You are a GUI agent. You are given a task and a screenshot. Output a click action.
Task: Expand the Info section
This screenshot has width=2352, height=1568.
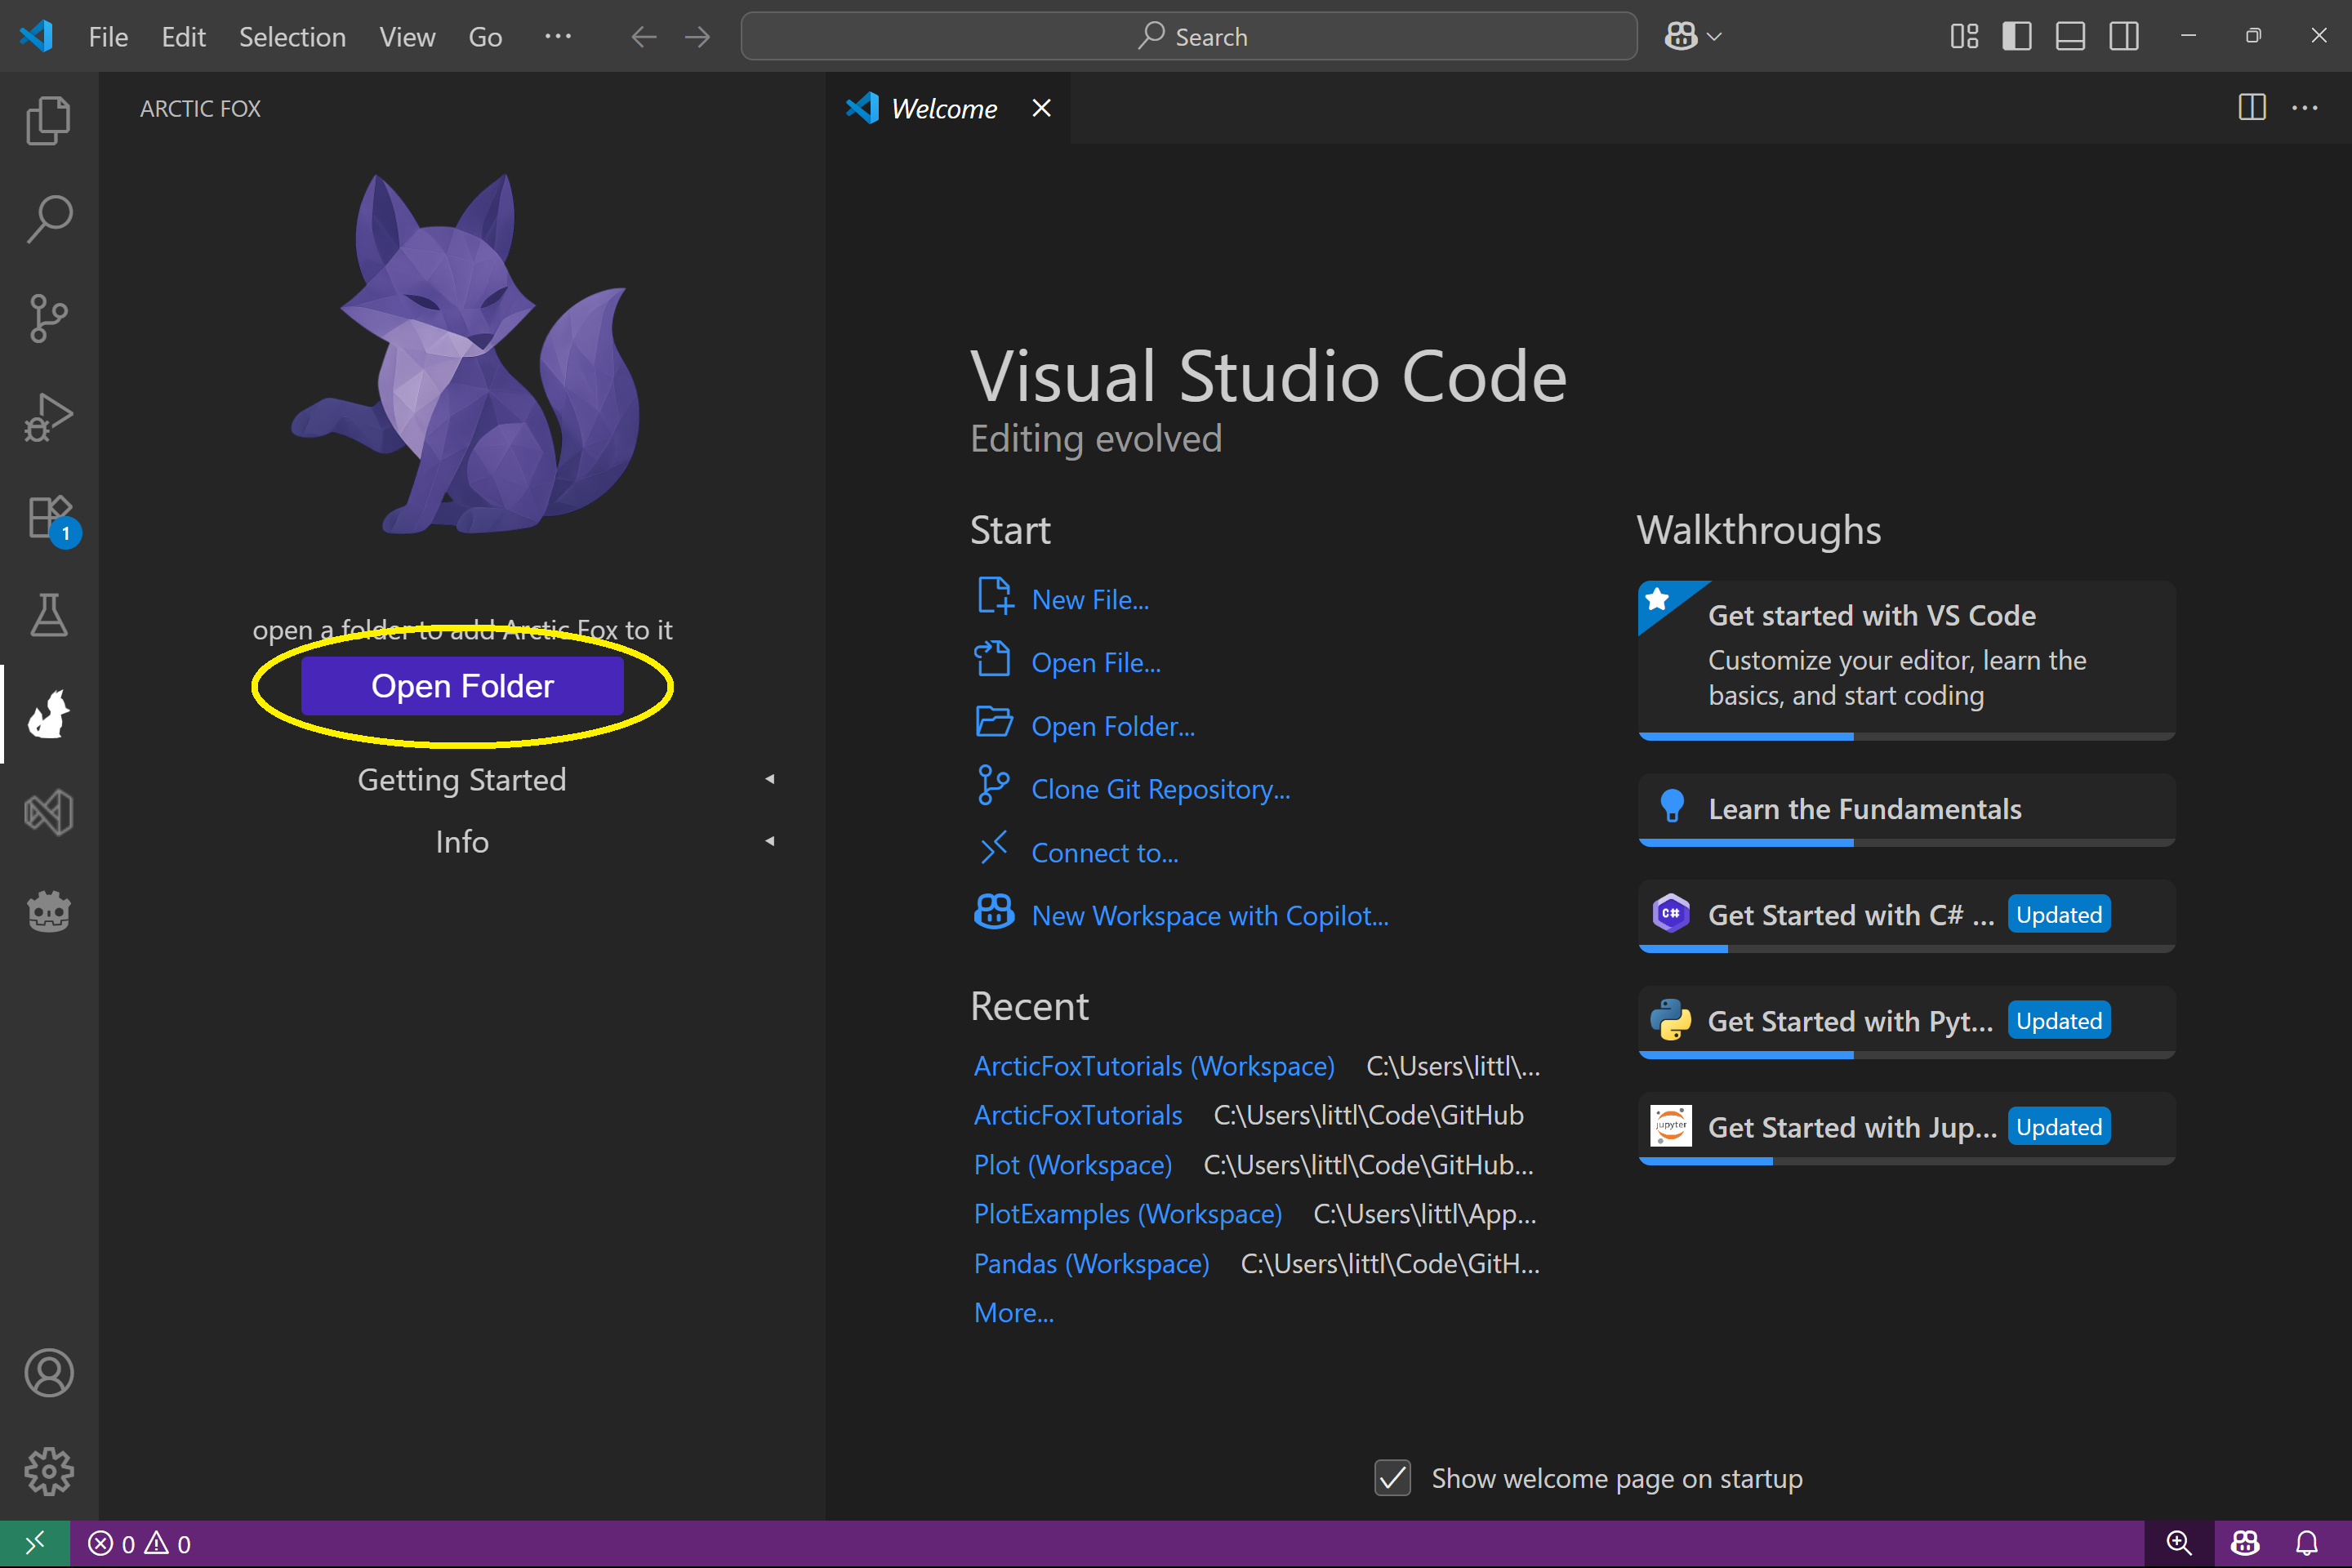tap(462, 842)
